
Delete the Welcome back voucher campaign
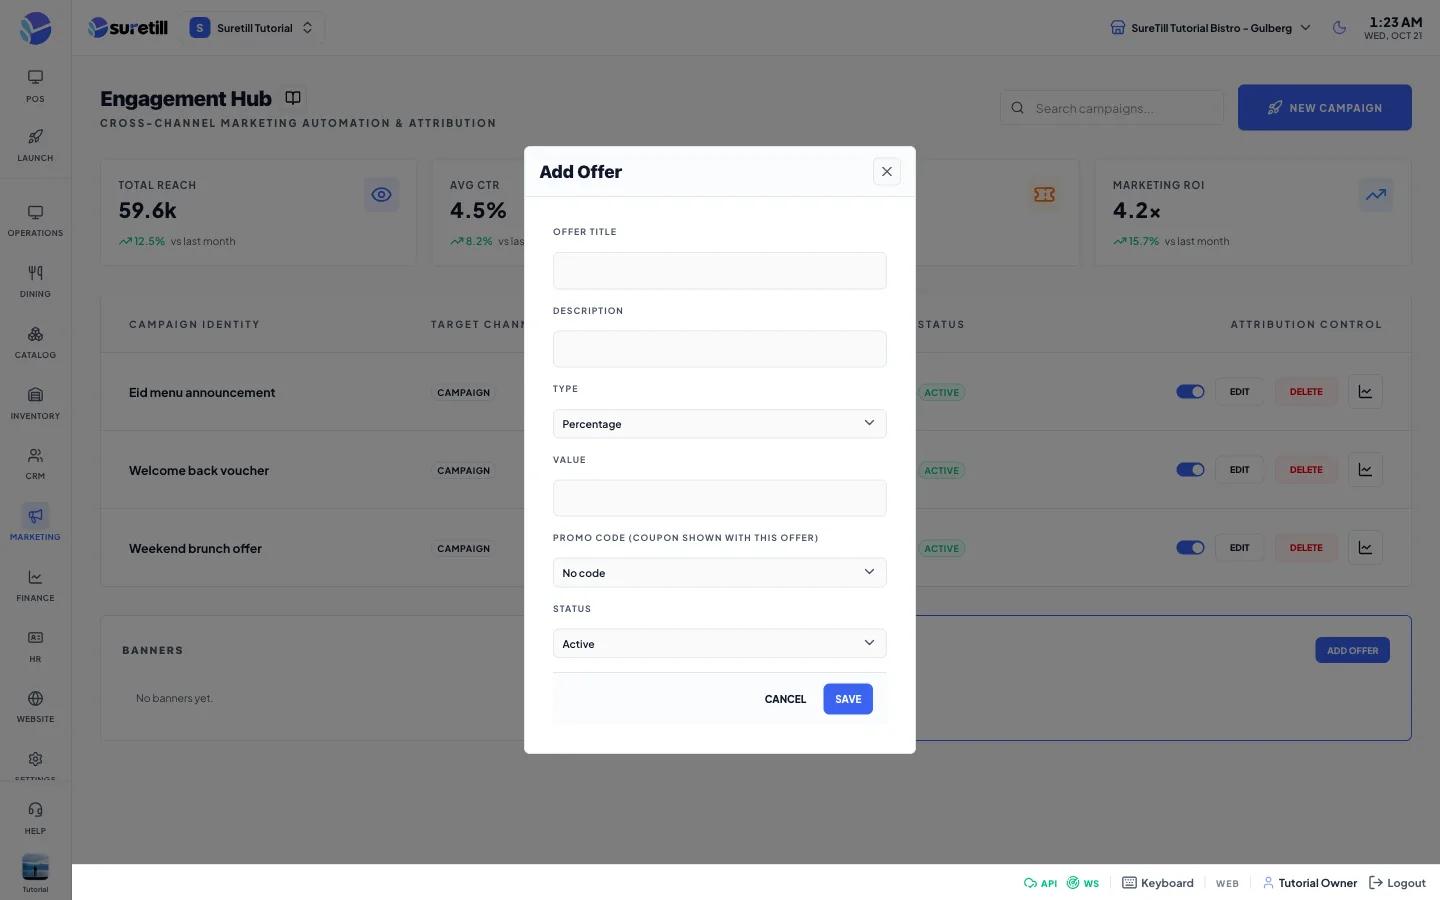[x=1306, y=470]
